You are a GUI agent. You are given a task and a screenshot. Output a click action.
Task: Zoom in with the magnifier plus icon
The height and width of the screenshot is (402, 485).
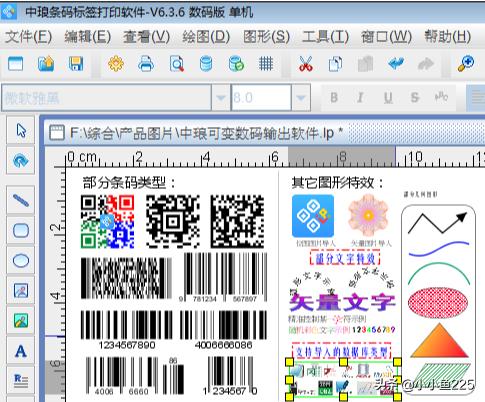click(x=466, y=64)
